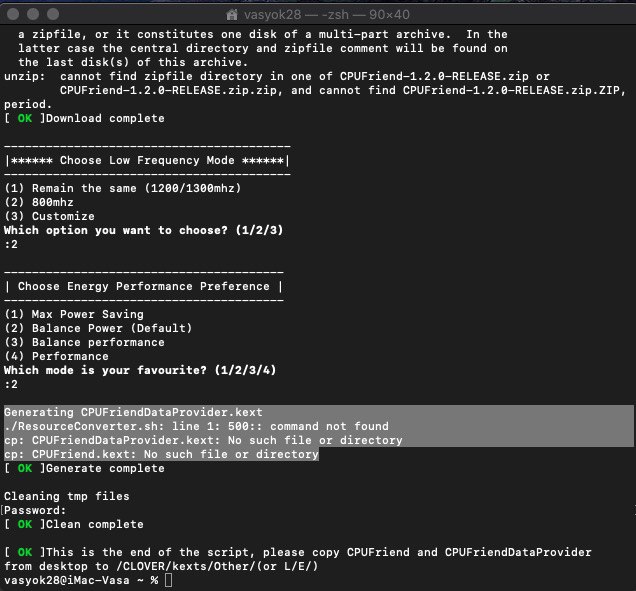The image size is (636, 591).
Task: Click the '(3) Customize' line
Action: (x=49, y=216)
